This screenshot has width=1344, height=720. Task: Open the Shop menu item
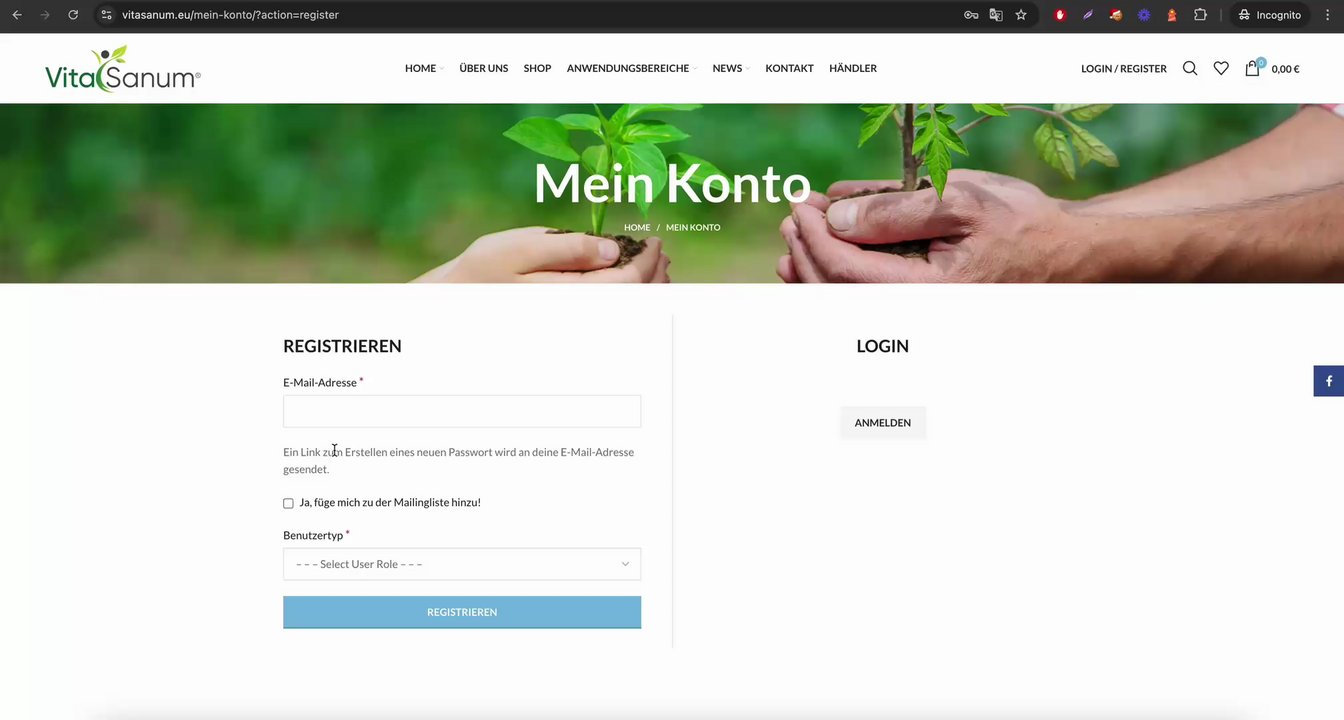[537, 68]
